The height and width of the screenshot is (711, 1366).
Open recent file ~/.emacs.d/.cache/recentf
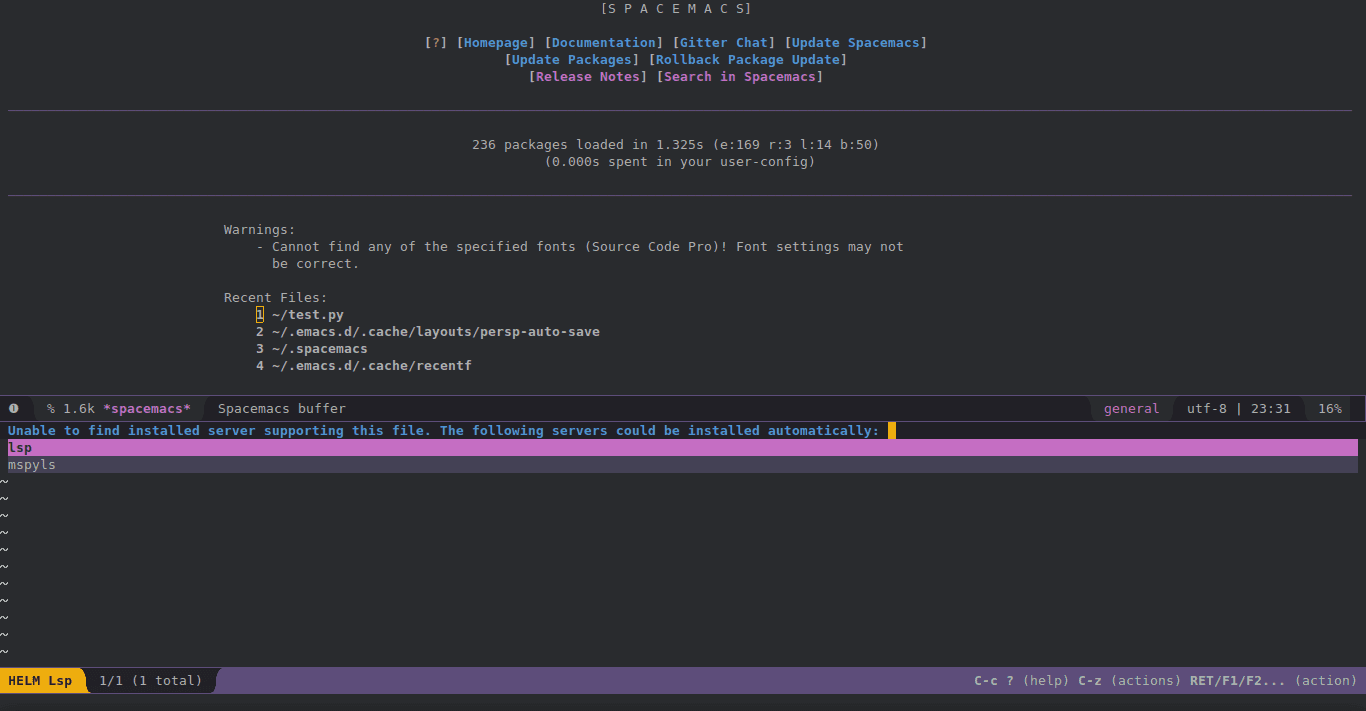[372, 366]
